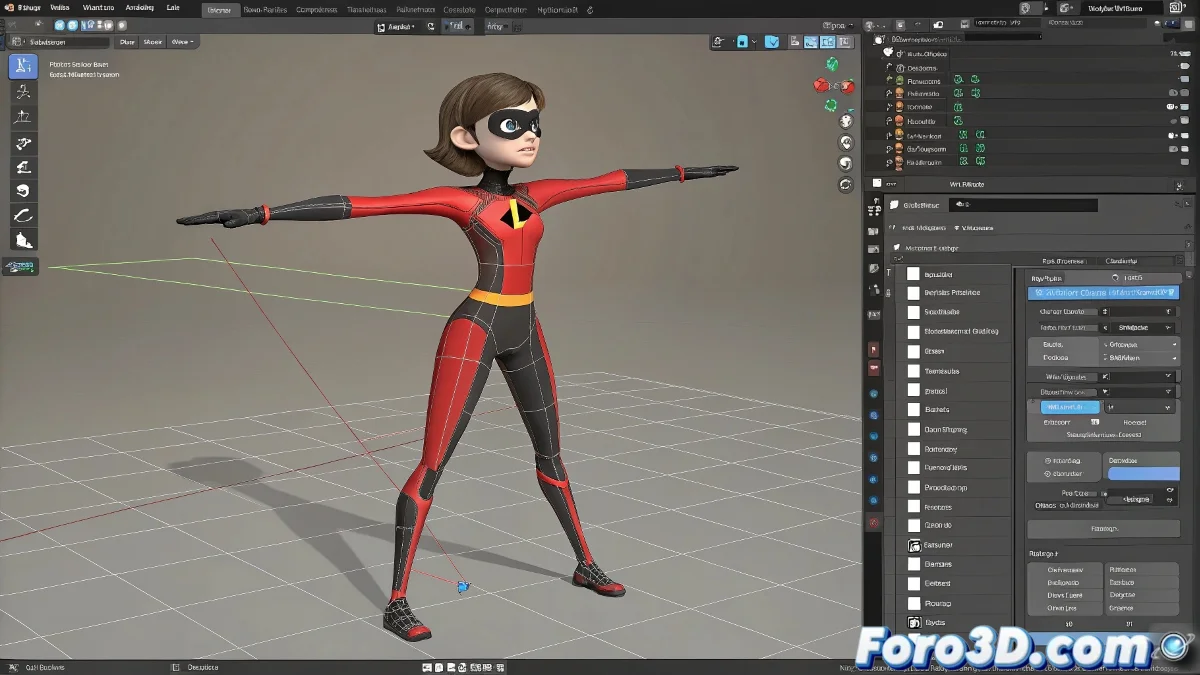
Task: Click the blue shield icon in viewport header
Action: (x=773, y=42)
